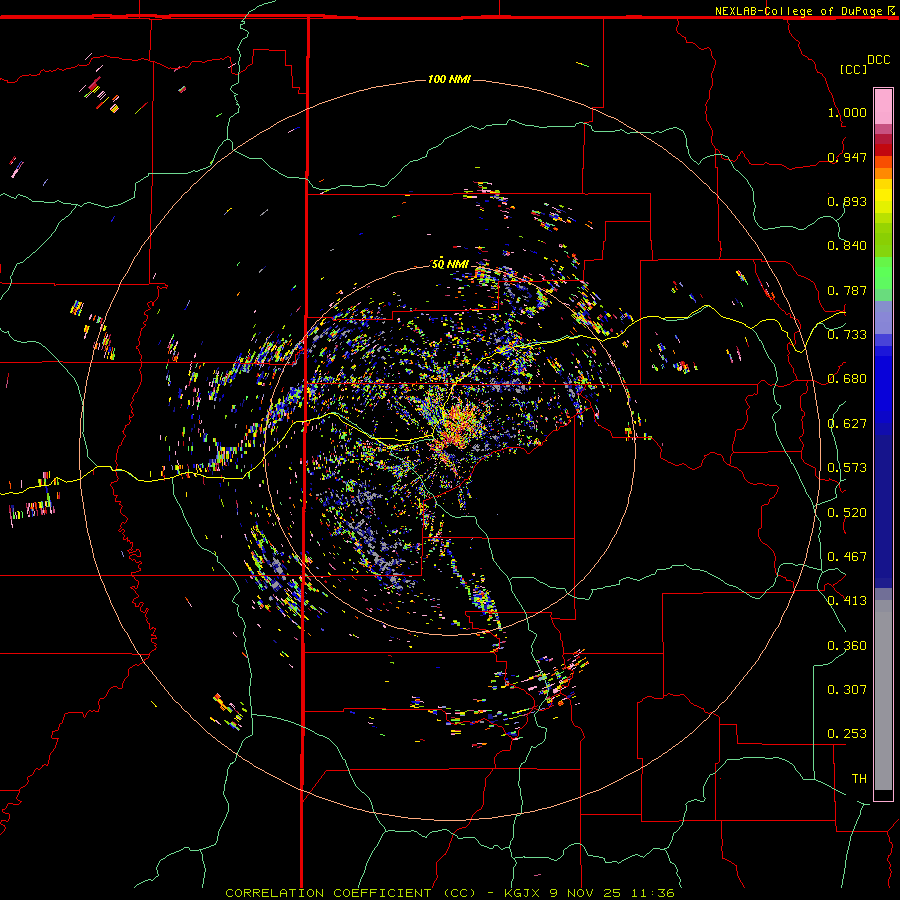Pick the bright green color bar segment

click(883, 273)
